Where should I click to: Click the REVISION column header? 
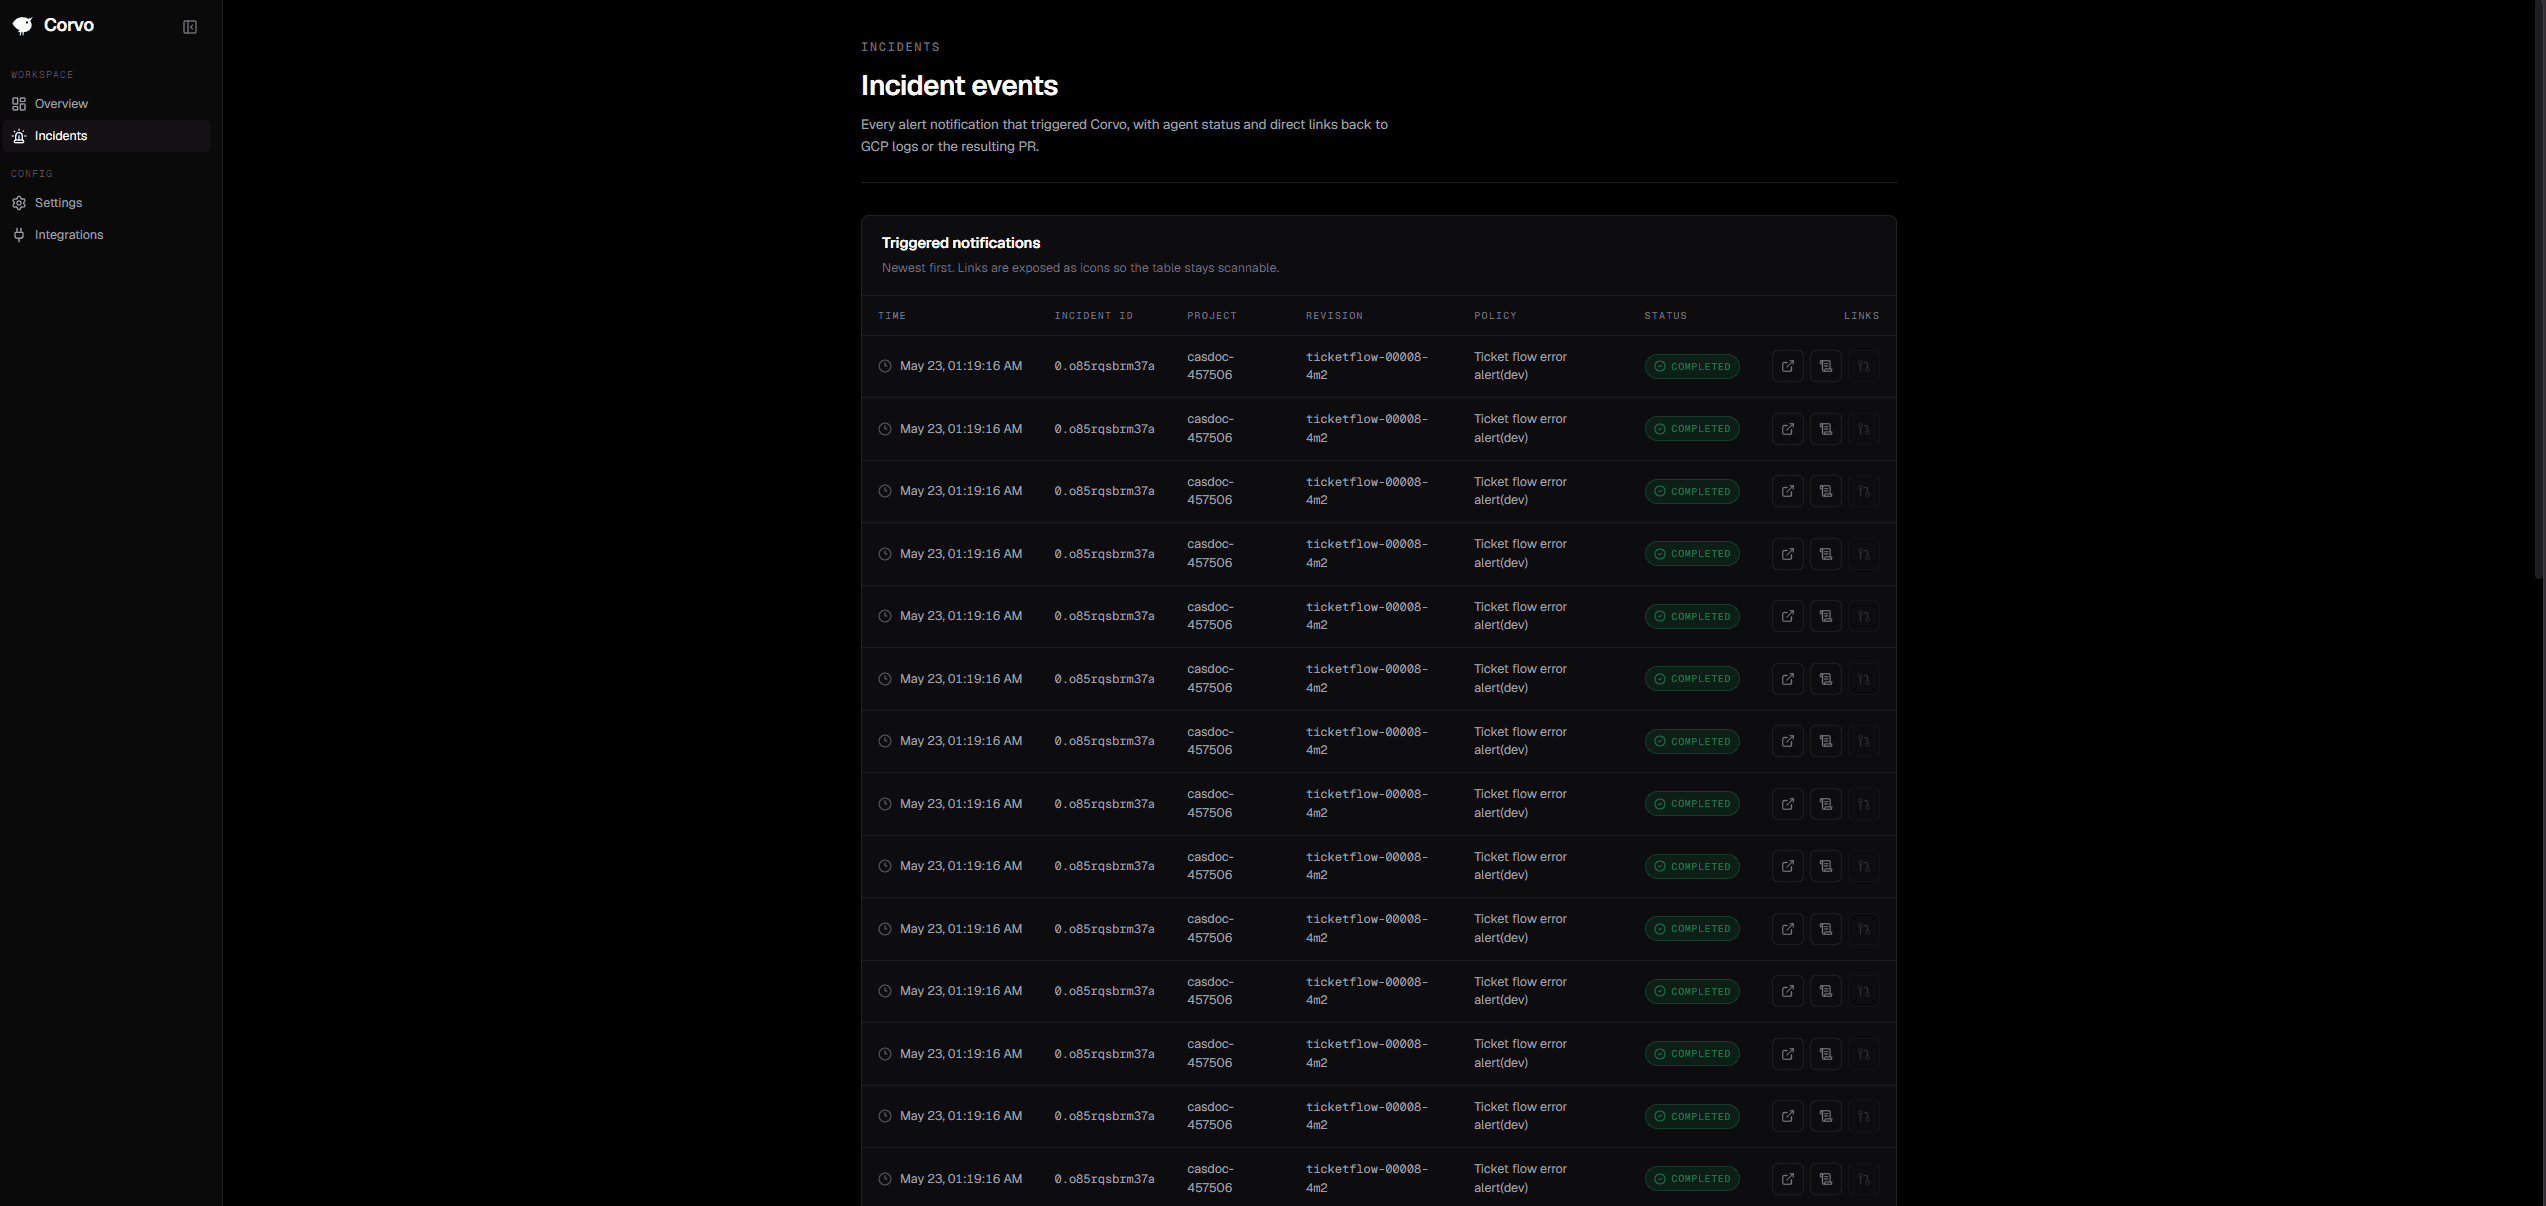1334,316
